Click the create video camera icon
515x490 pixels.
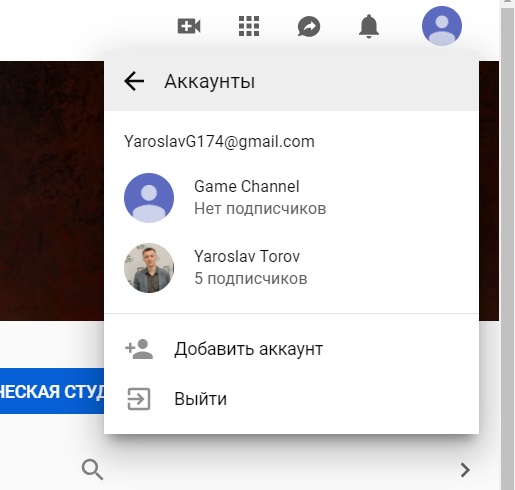pos(189,26)
